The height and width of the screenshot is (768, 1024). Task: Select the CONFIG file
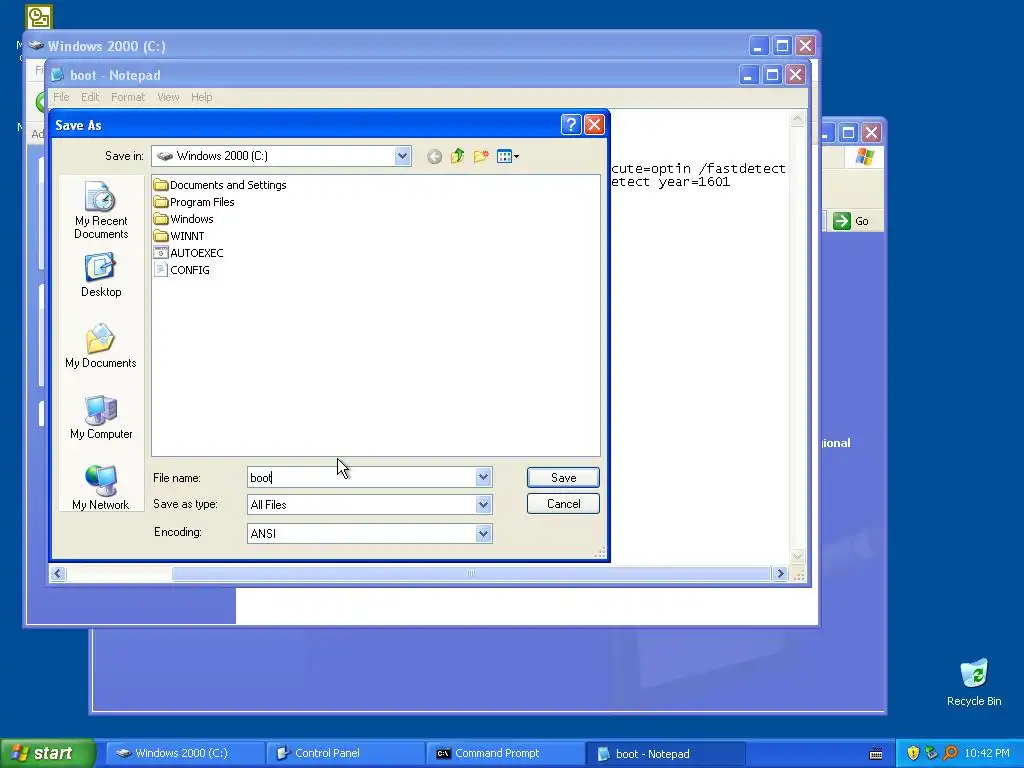click(x=182, y=270)
